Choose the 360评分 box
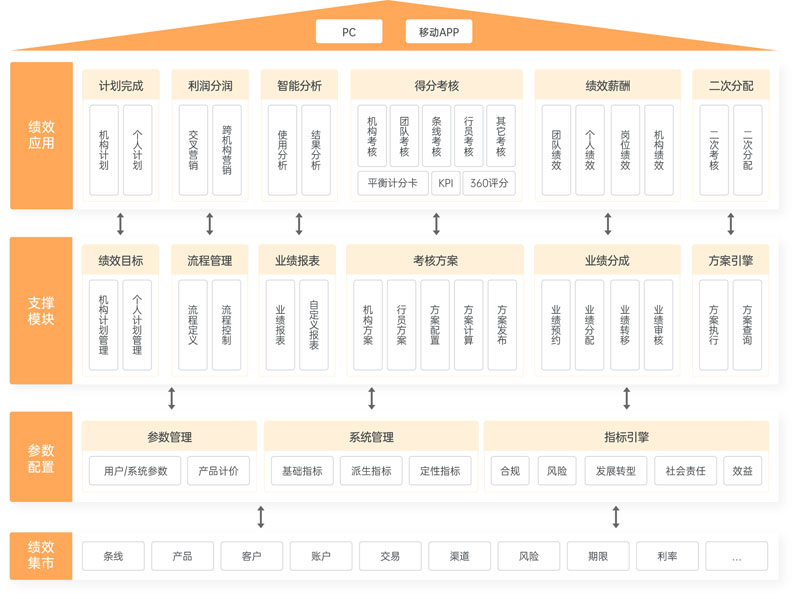The width and height of the screenshot is (800, 599). tap(489, 183)
